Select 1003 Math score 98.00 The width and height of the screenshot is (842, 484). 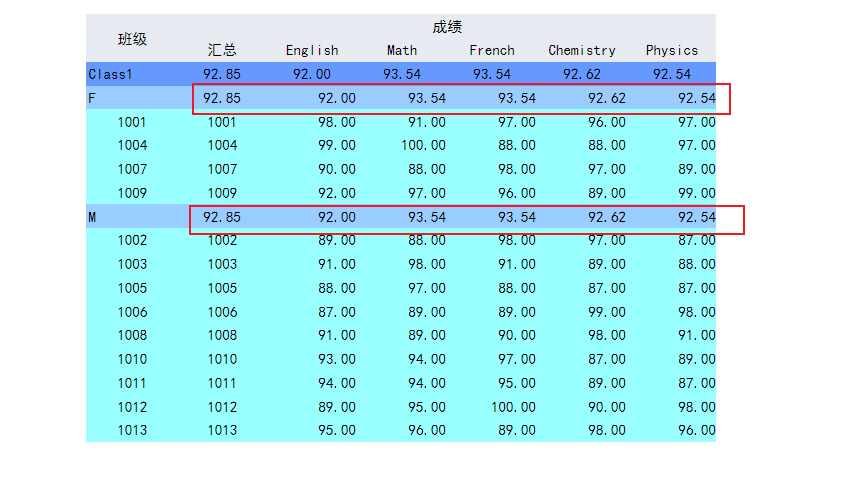pos(427,264)
